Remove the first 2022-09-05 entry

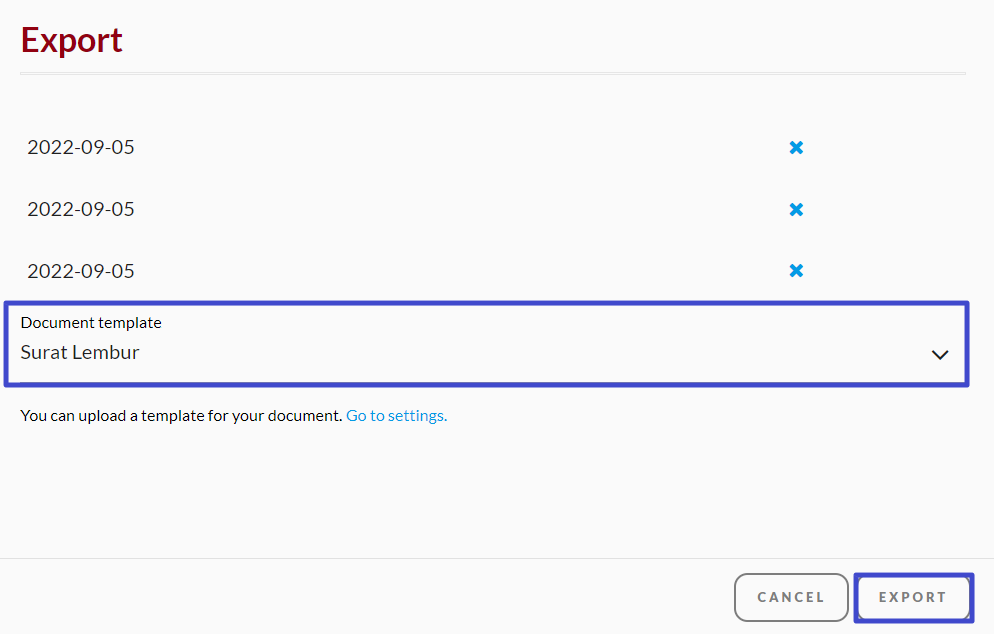click(x=796, y=148)
